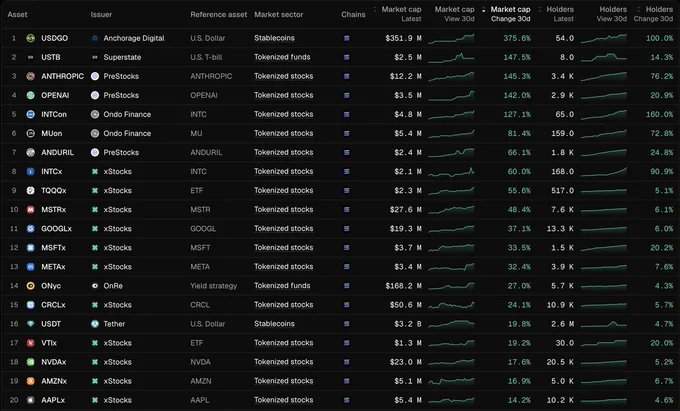Click the OPENAI token icon

(30, 95)
